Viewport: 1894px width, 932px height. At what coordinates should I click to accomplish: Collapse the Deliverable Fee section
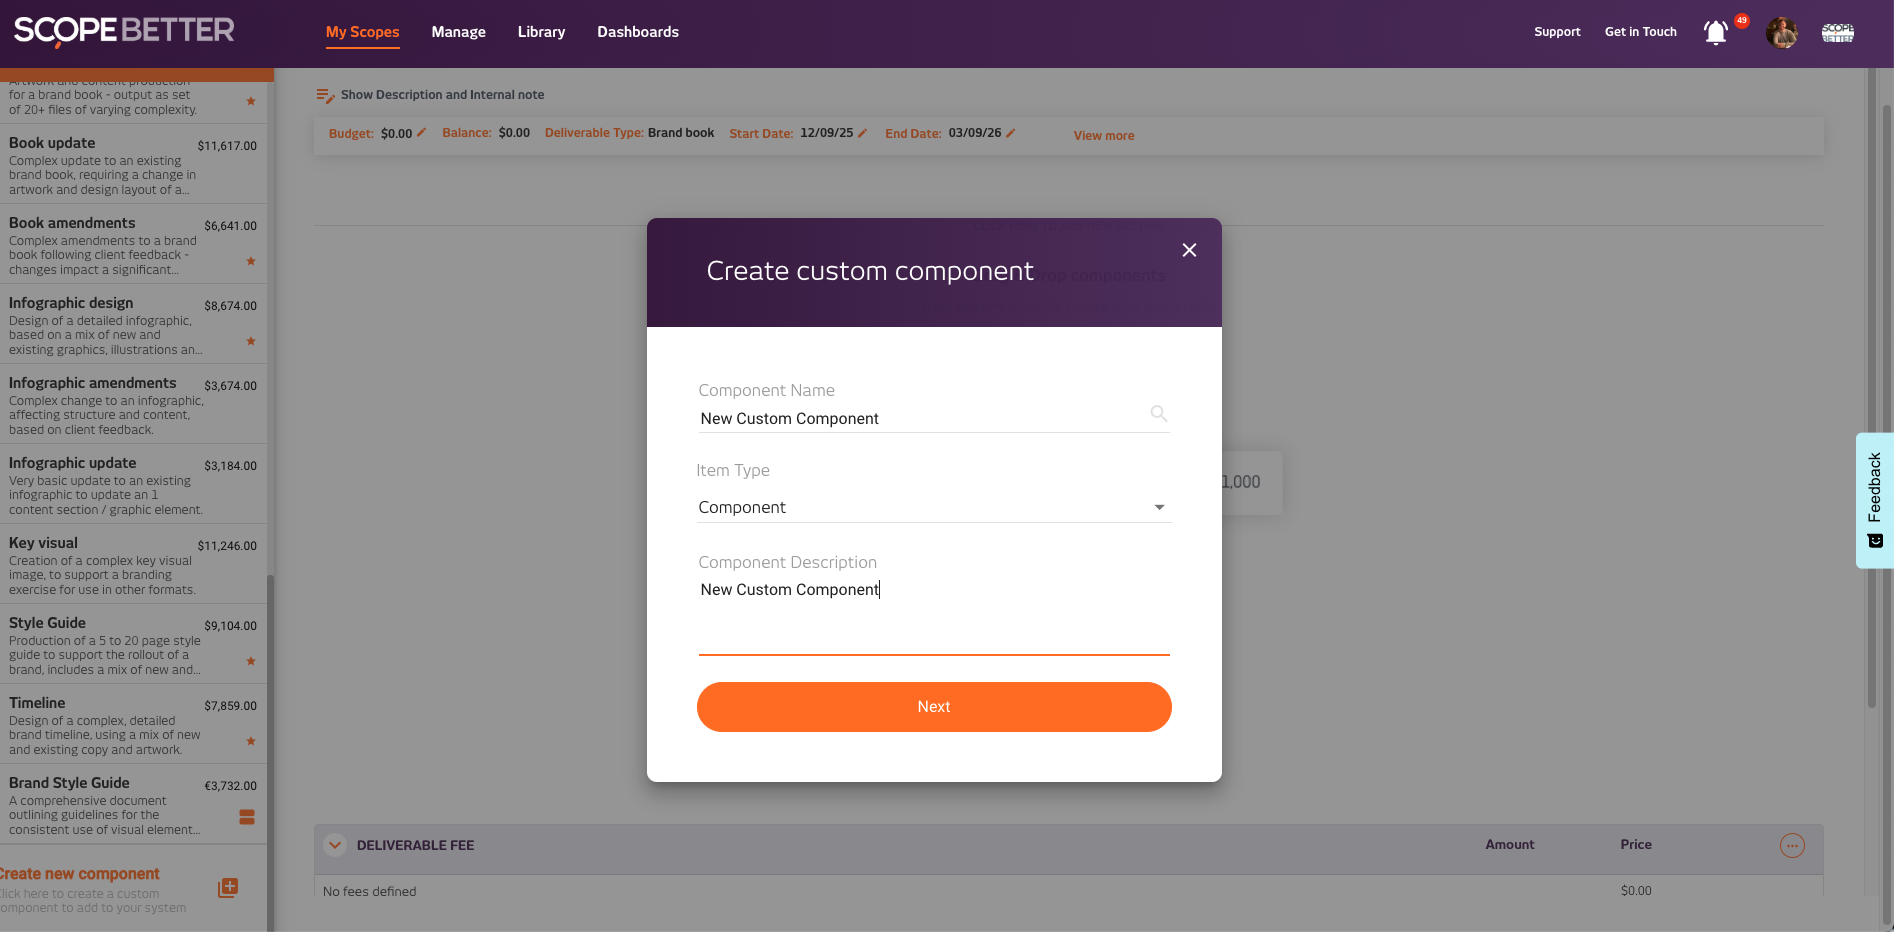click(335, 845)
